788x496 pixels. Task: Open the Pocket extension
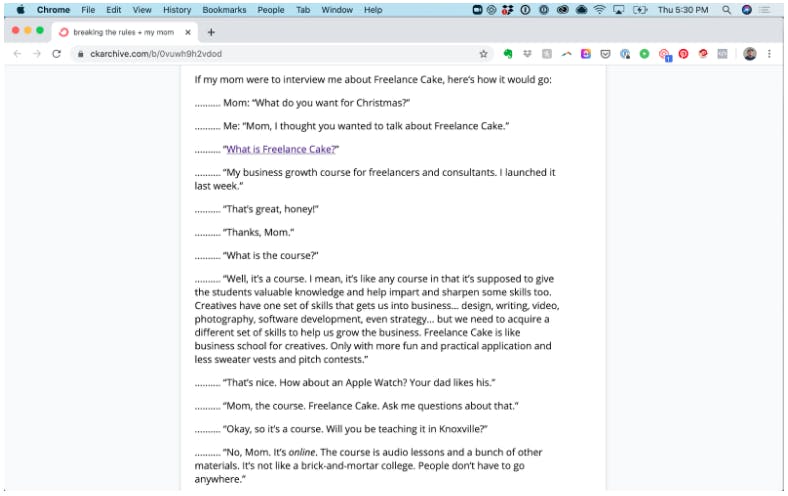click(x=606, y=54)
